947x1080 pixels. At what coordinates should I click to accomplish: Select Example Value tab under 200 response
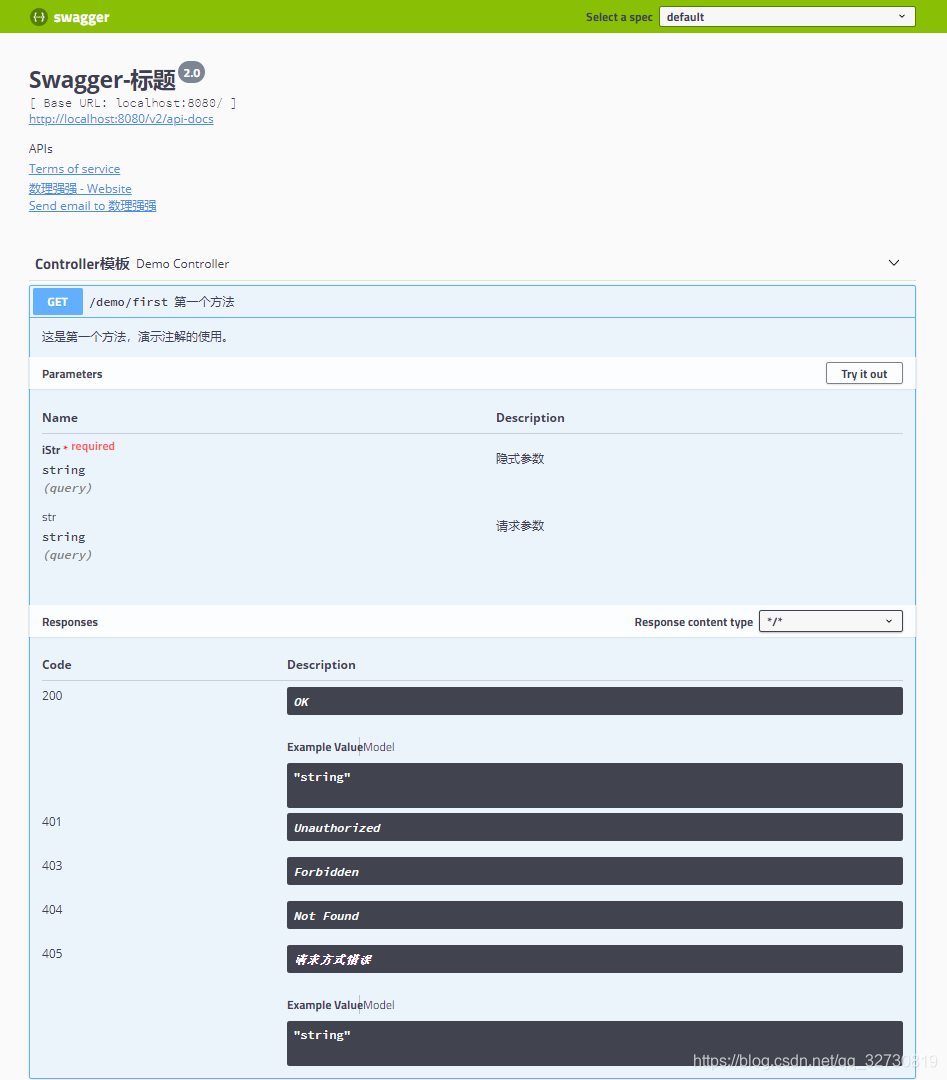coord(324,747)
